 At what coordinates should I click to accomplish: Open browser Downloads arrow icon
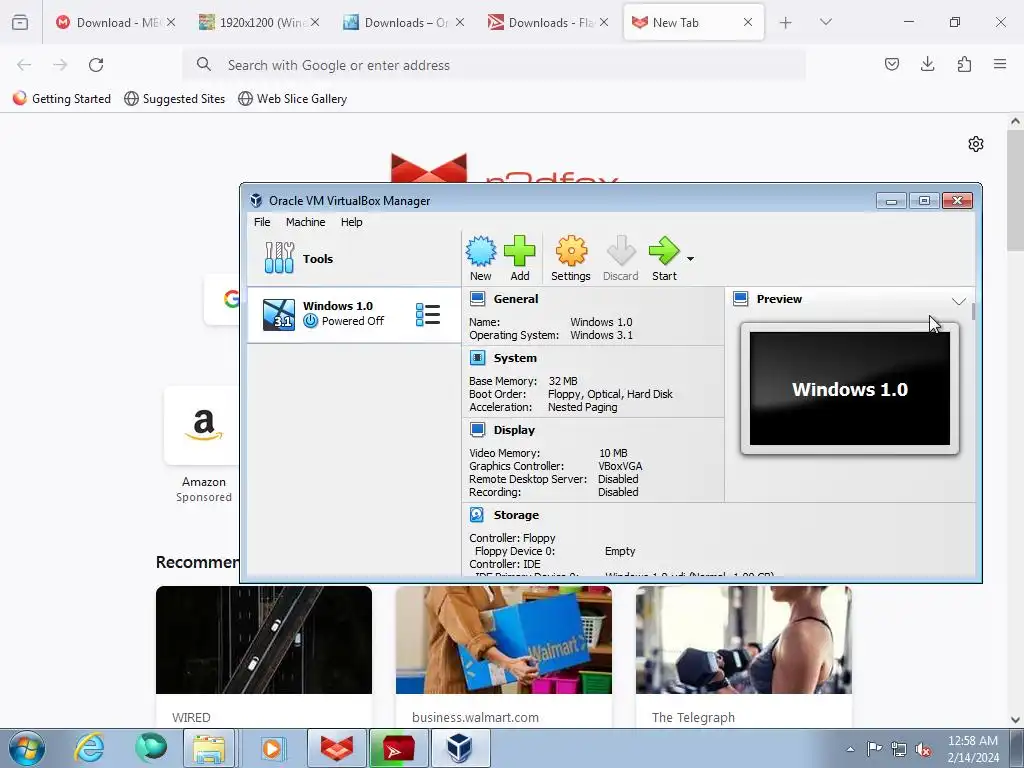click(x=927, y=64)
